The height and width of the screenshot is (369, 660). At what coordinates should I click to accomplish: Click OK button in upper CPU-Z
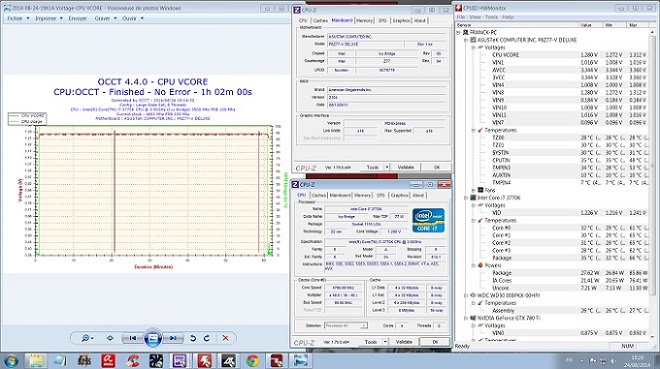[436, 167]
